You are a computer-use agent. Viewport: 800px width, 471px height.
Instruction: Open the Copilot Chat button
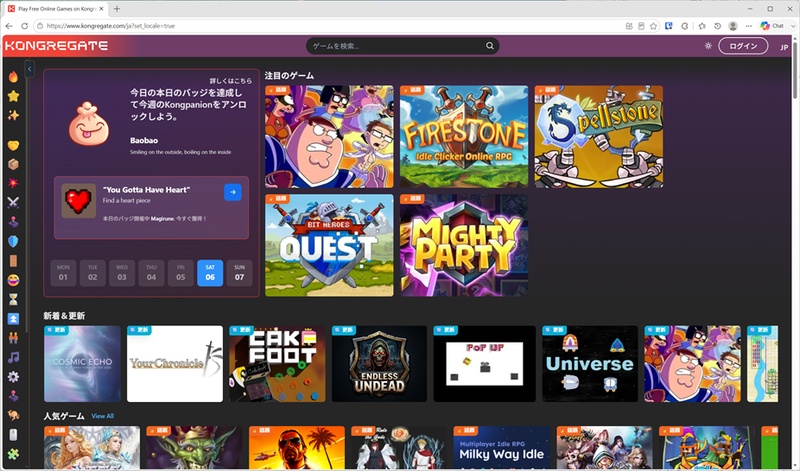772,26
